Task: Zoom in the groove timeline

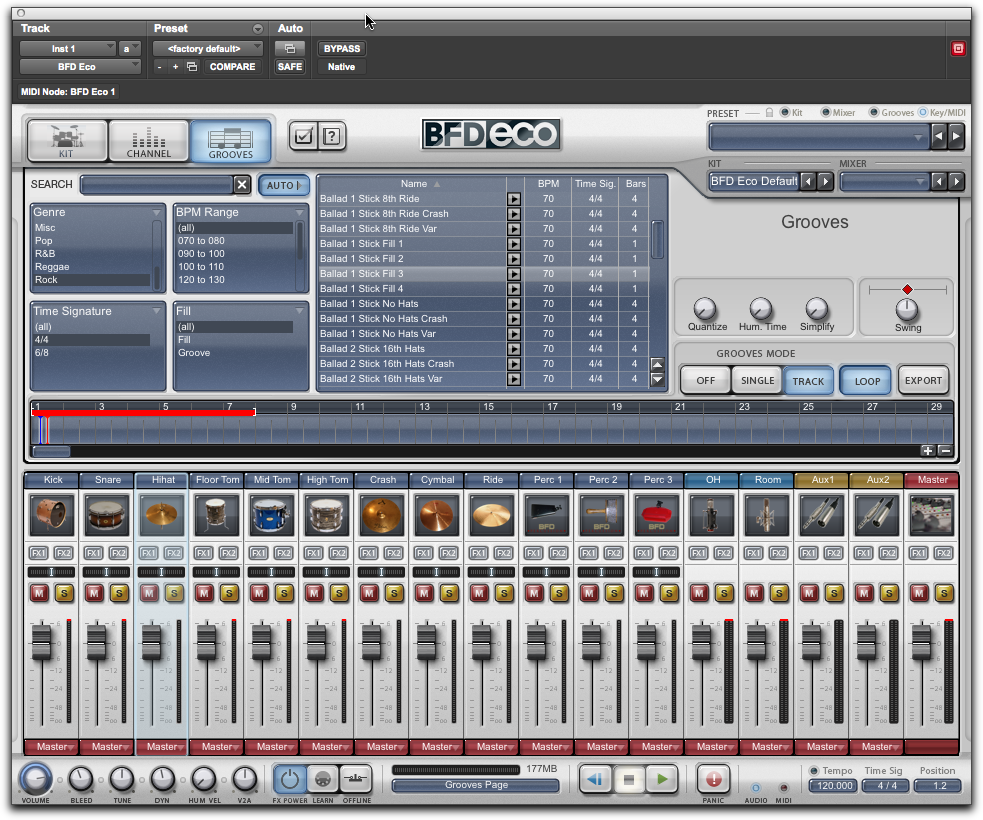Action: point(928,451)
